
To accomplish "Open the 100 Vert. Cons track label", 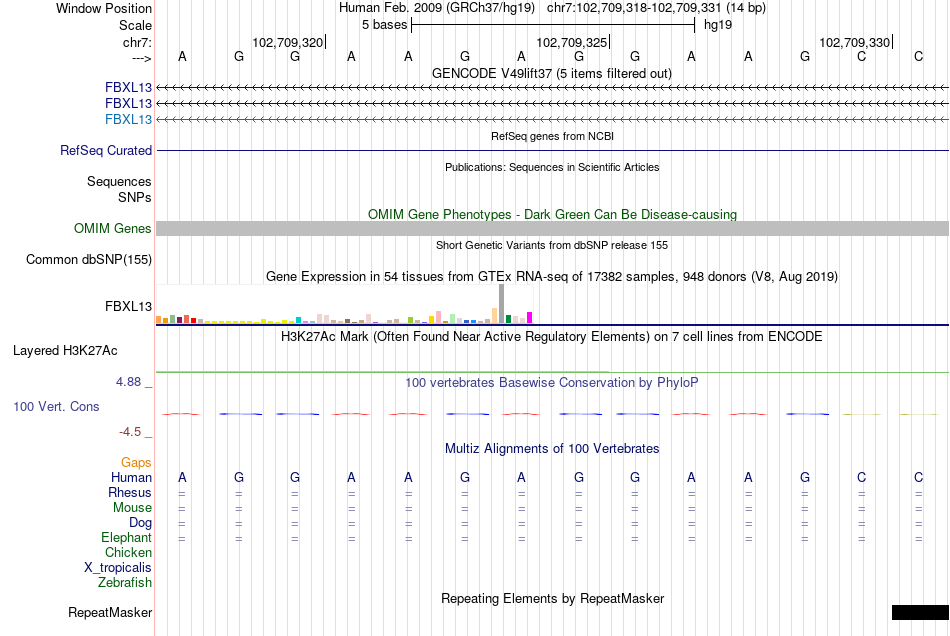I will click(56, 406).
